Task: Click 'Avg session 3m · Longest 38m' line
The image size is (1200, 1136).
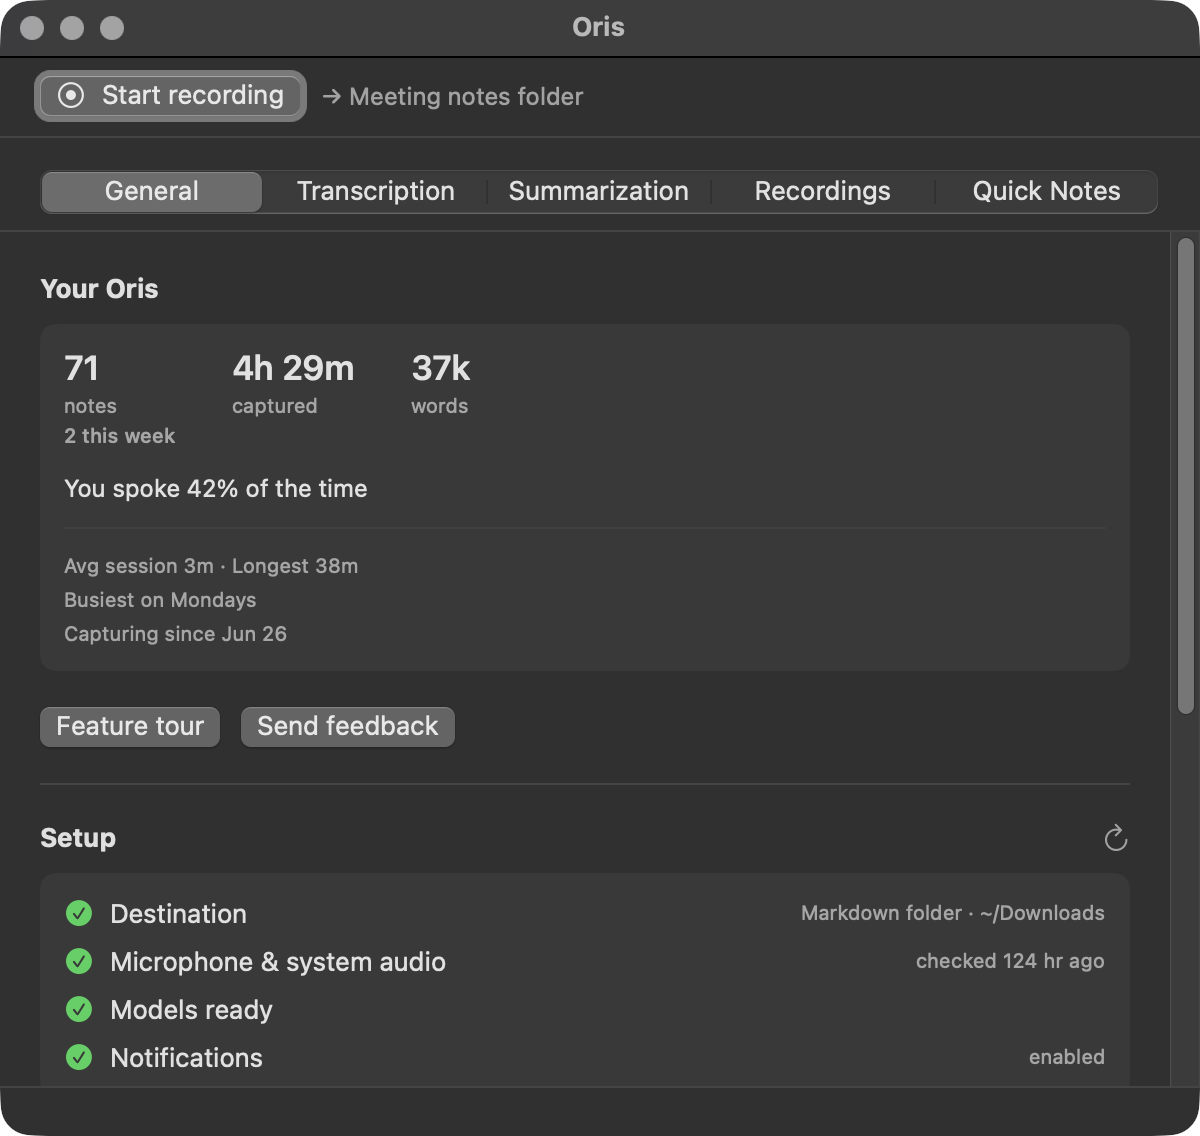Action: (x=211, y=566)
